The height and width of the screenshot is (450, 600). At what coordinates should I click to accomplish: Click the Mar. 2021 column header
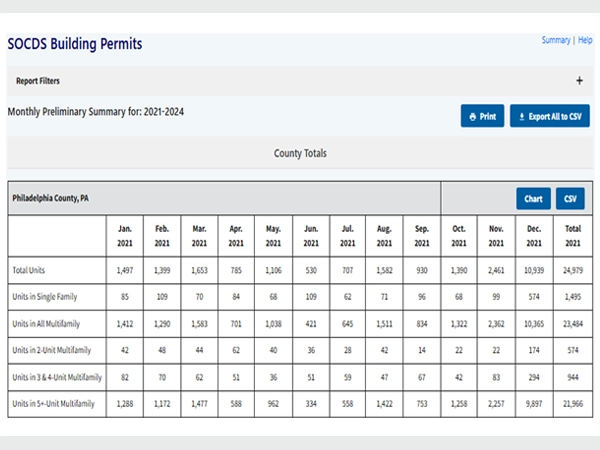pyautogui.click(x=199, y=236)
